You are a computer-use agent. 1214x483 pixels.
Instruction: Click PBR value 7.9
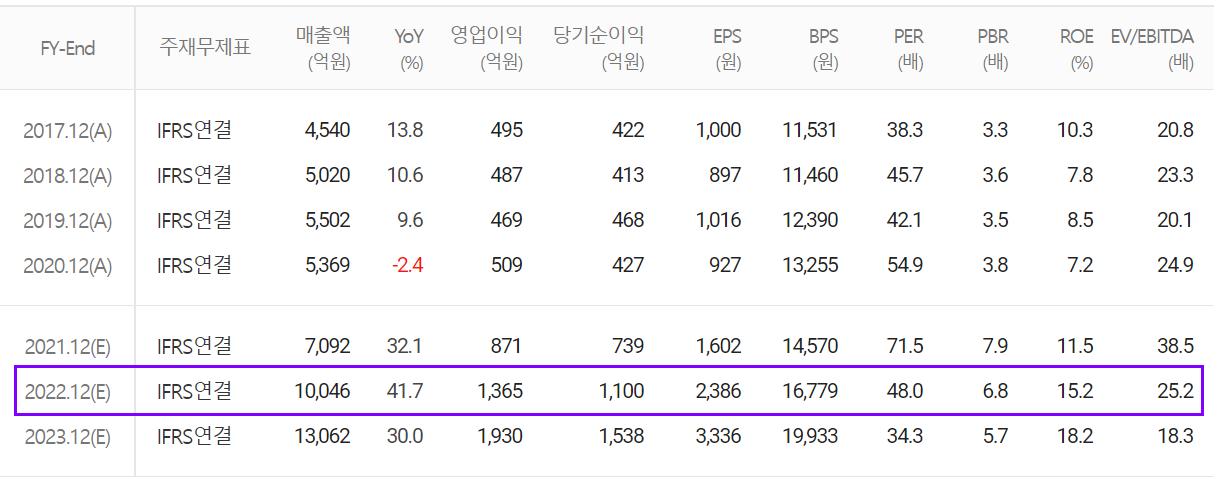pos(996,347)
